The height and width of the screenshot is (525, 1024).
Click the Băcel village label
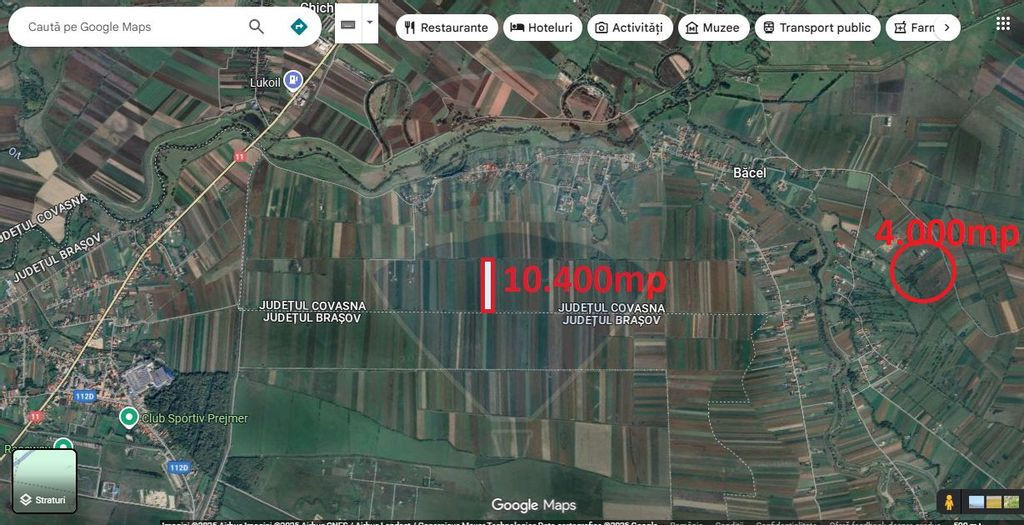(x=750, y=173)
